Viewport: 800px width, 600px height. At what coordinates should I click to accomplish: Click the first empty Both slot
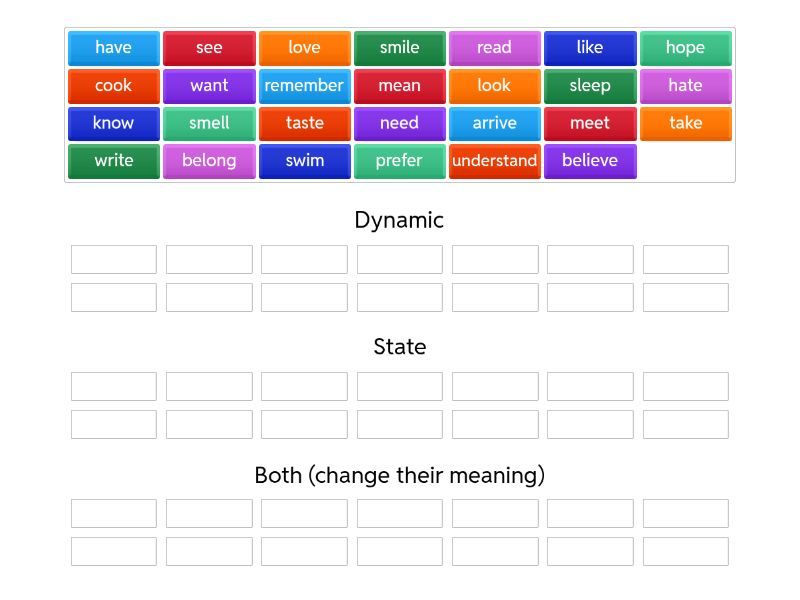pyautogui.click(x=114, y=514)
